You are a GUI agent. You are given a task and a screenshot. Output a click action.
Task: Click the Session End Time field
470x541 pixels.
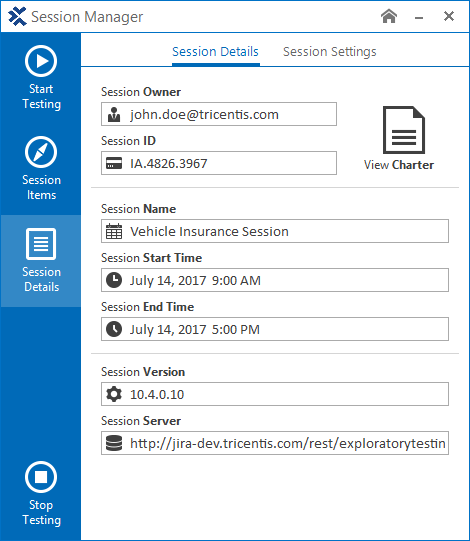[x=275, y=329]
